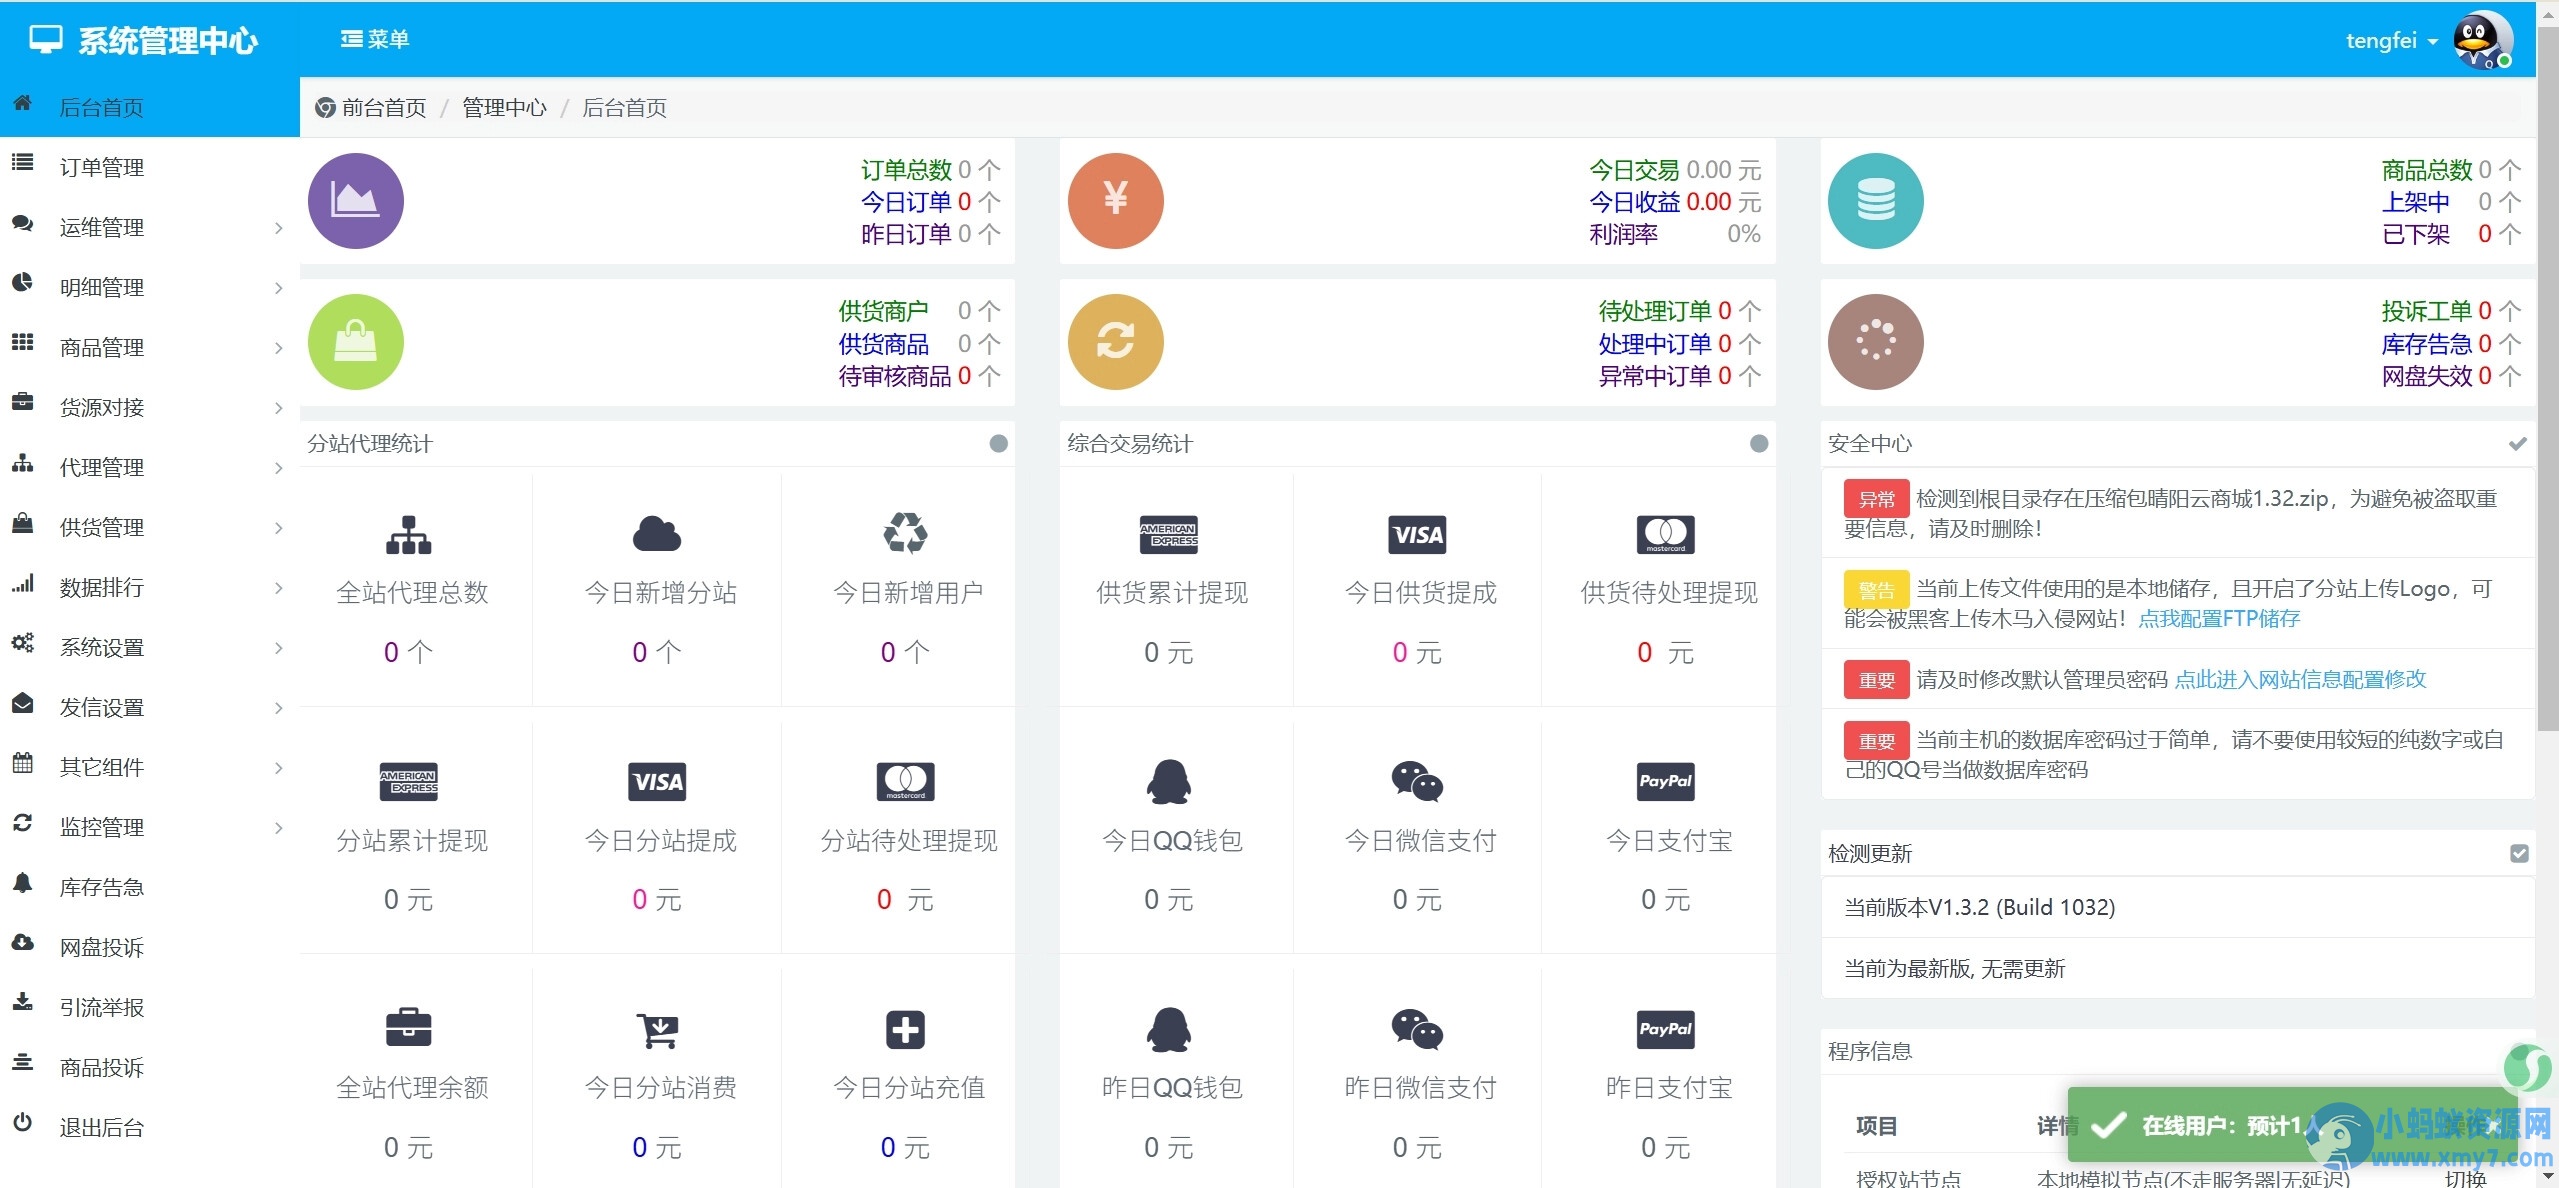Click the orange yen transaction icon
The height and width of the screenshot is (1188, 2559).
[x=1115, y=201]
